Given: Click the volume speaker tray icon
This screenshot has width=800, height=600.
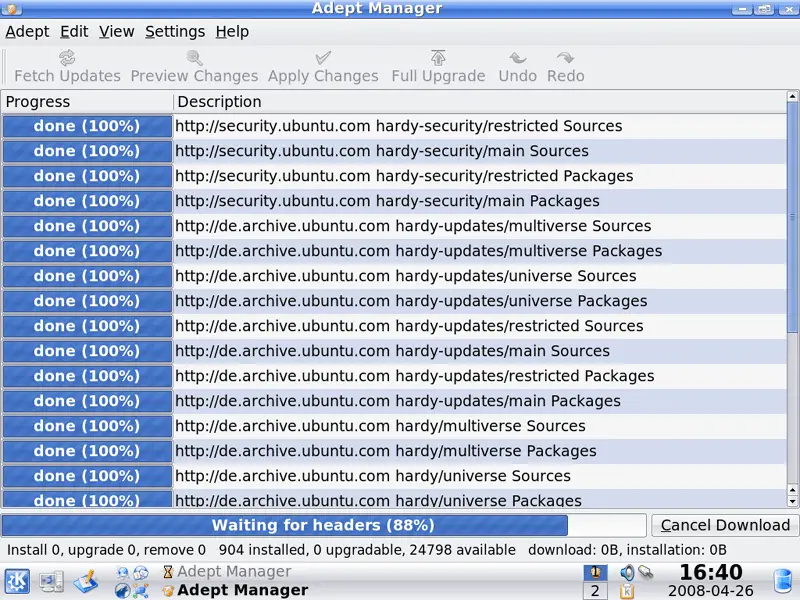Looking at the screenshot, I should tap(627, 572).
